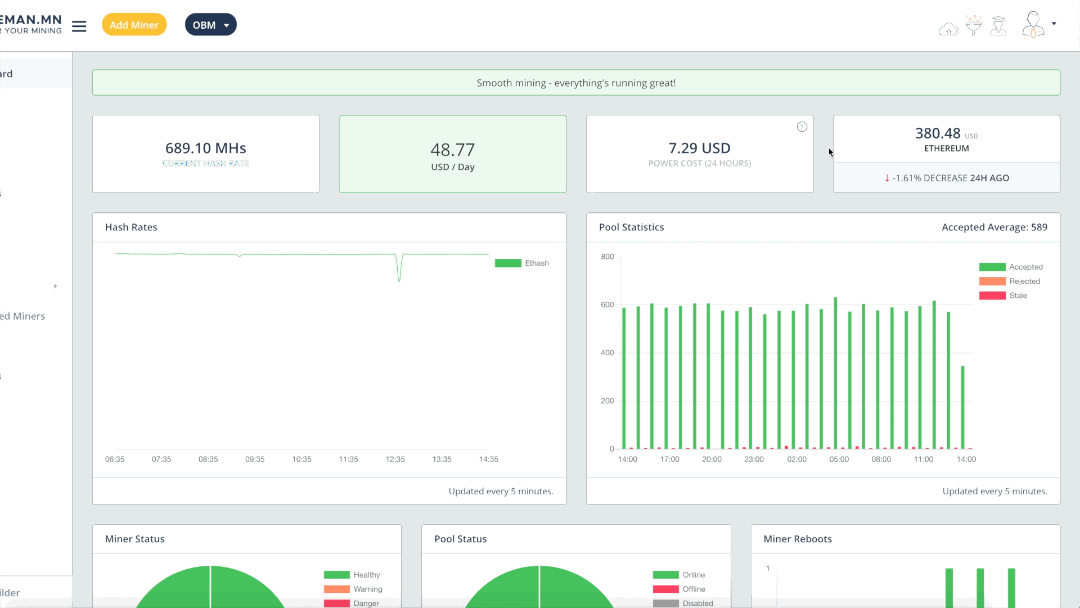The width and height of the screenshot is (1080, 608).
Task: Click the Pool Statistics panel title
Action: (632, 227)
